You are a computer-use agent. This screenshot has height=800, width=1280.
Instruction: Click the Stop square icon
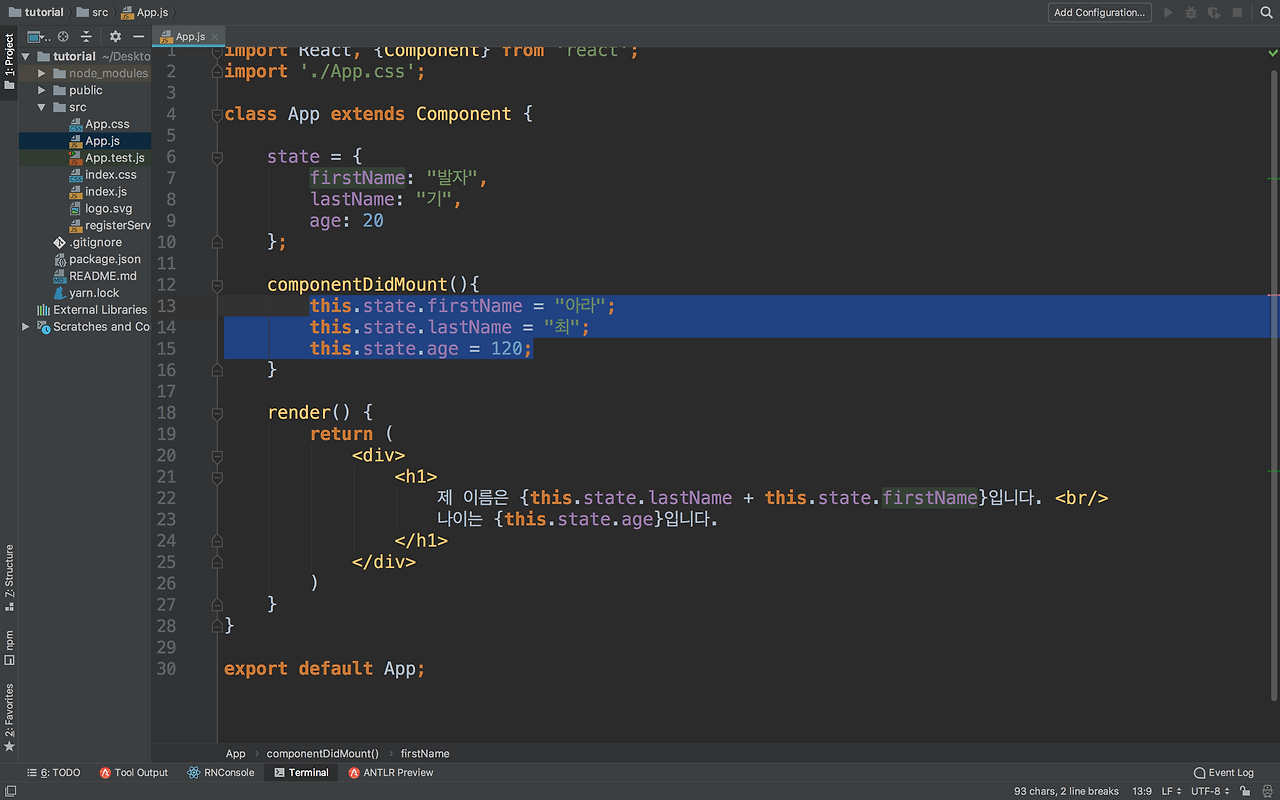coord(1237,13)
